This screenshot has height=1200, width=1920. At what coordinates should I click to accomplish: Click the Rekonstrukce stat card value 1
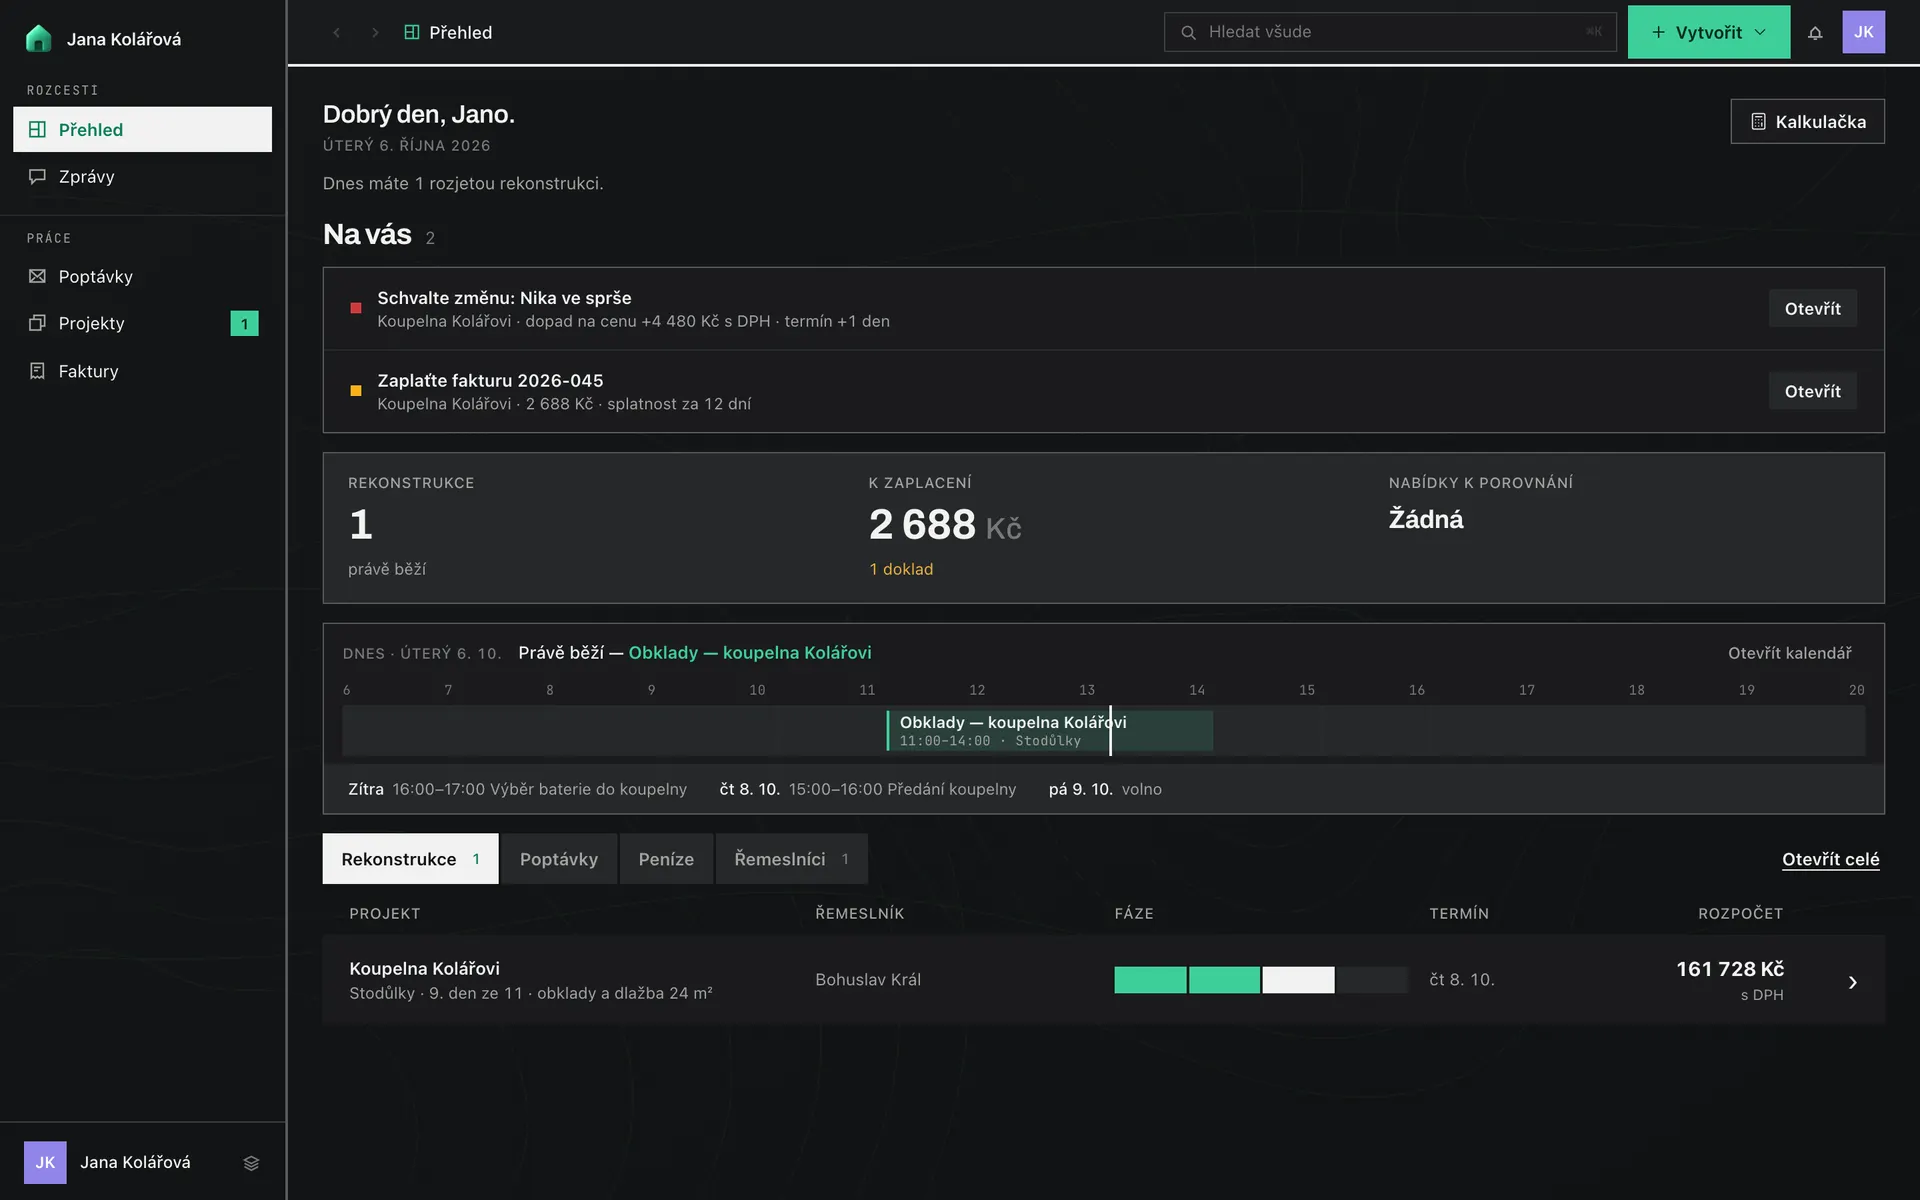[x=361, y=525]
